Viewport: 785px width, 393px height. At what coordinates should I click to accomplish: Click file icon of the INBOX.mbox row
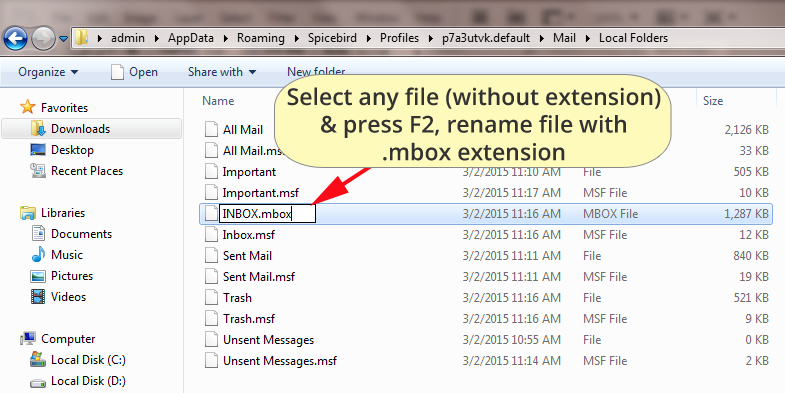coord(212,214)
